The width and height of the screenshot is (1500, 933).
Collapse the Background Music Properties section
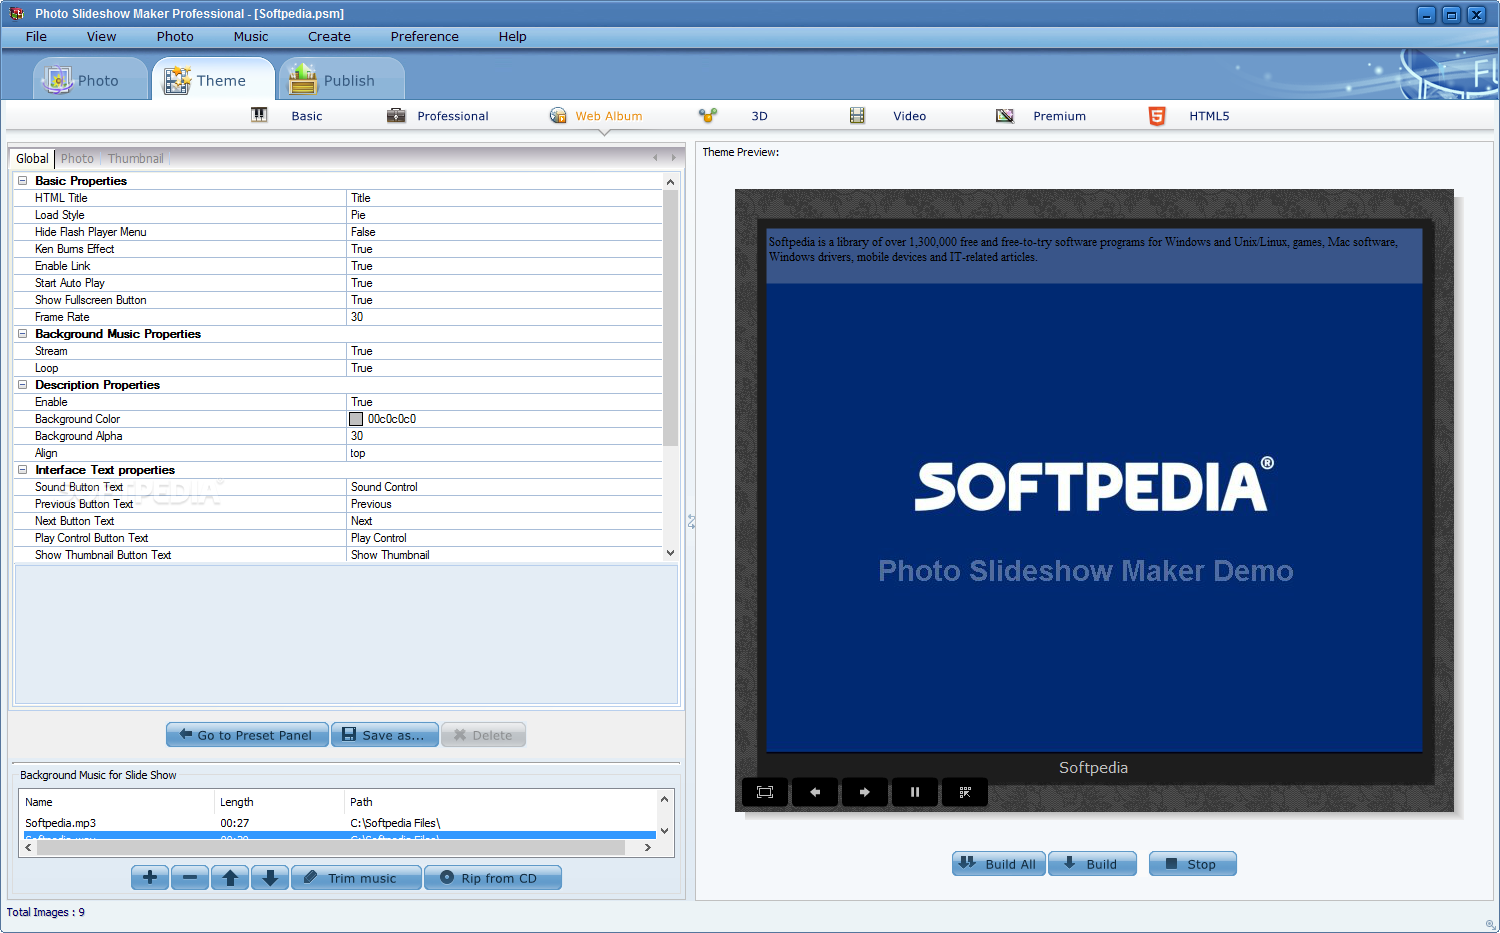coord(22,334)
